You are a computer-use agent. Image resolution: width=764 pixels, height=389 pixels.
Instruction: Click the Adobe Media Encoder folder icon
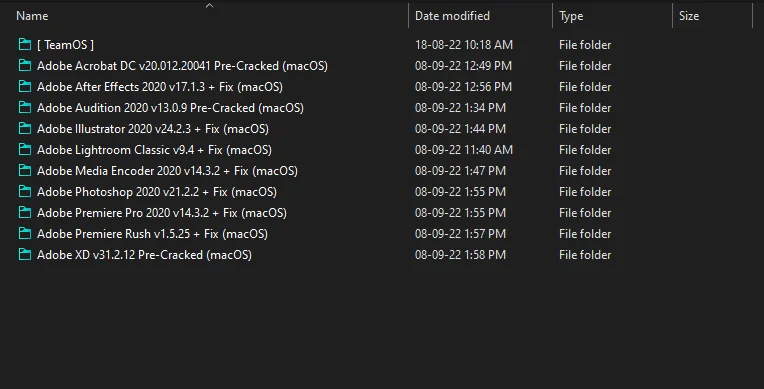24,170
